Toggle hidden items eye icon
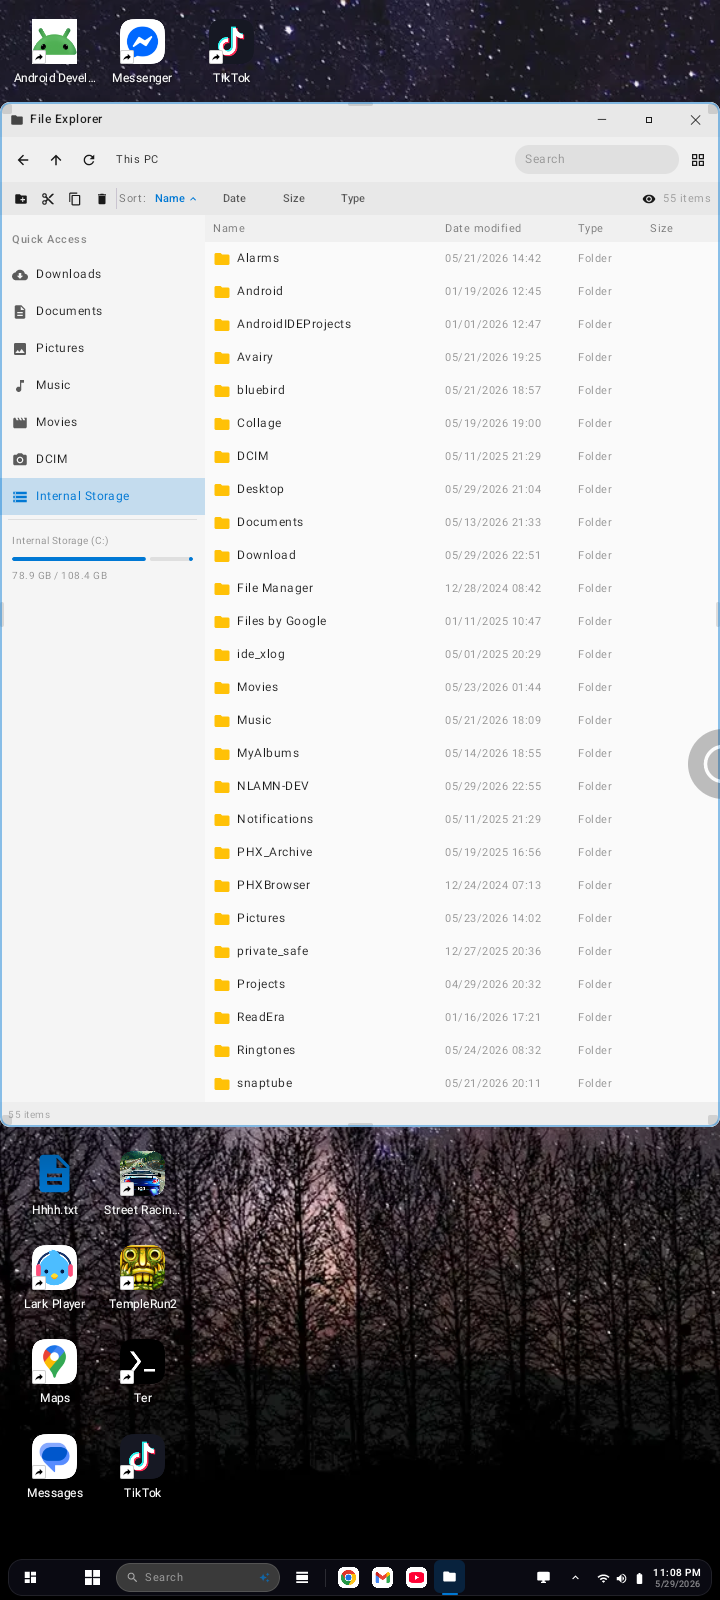This screenshot has height=1600, width=720. 649,199
